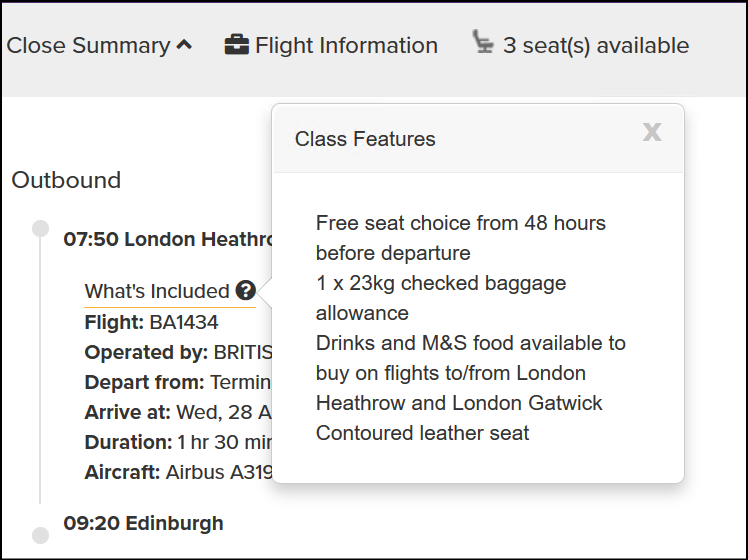This screenshot has width=748, height=560.
Task: Click the briefcase icon beside Flight Information
Action: click(x=237, y=45)
